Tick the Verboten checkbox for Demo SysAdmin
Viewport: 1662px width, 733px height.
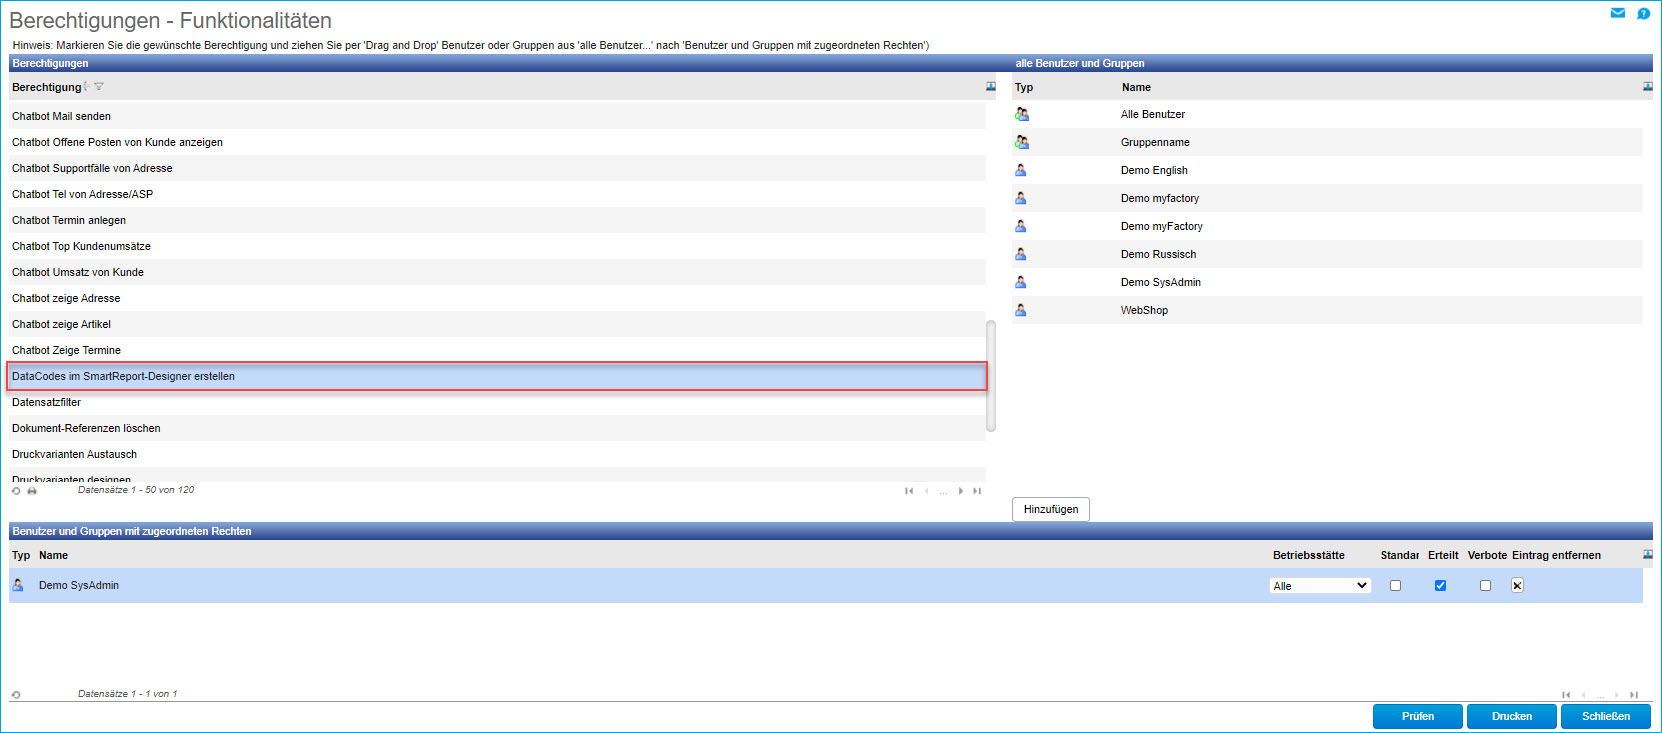(x=1485, y=586)
